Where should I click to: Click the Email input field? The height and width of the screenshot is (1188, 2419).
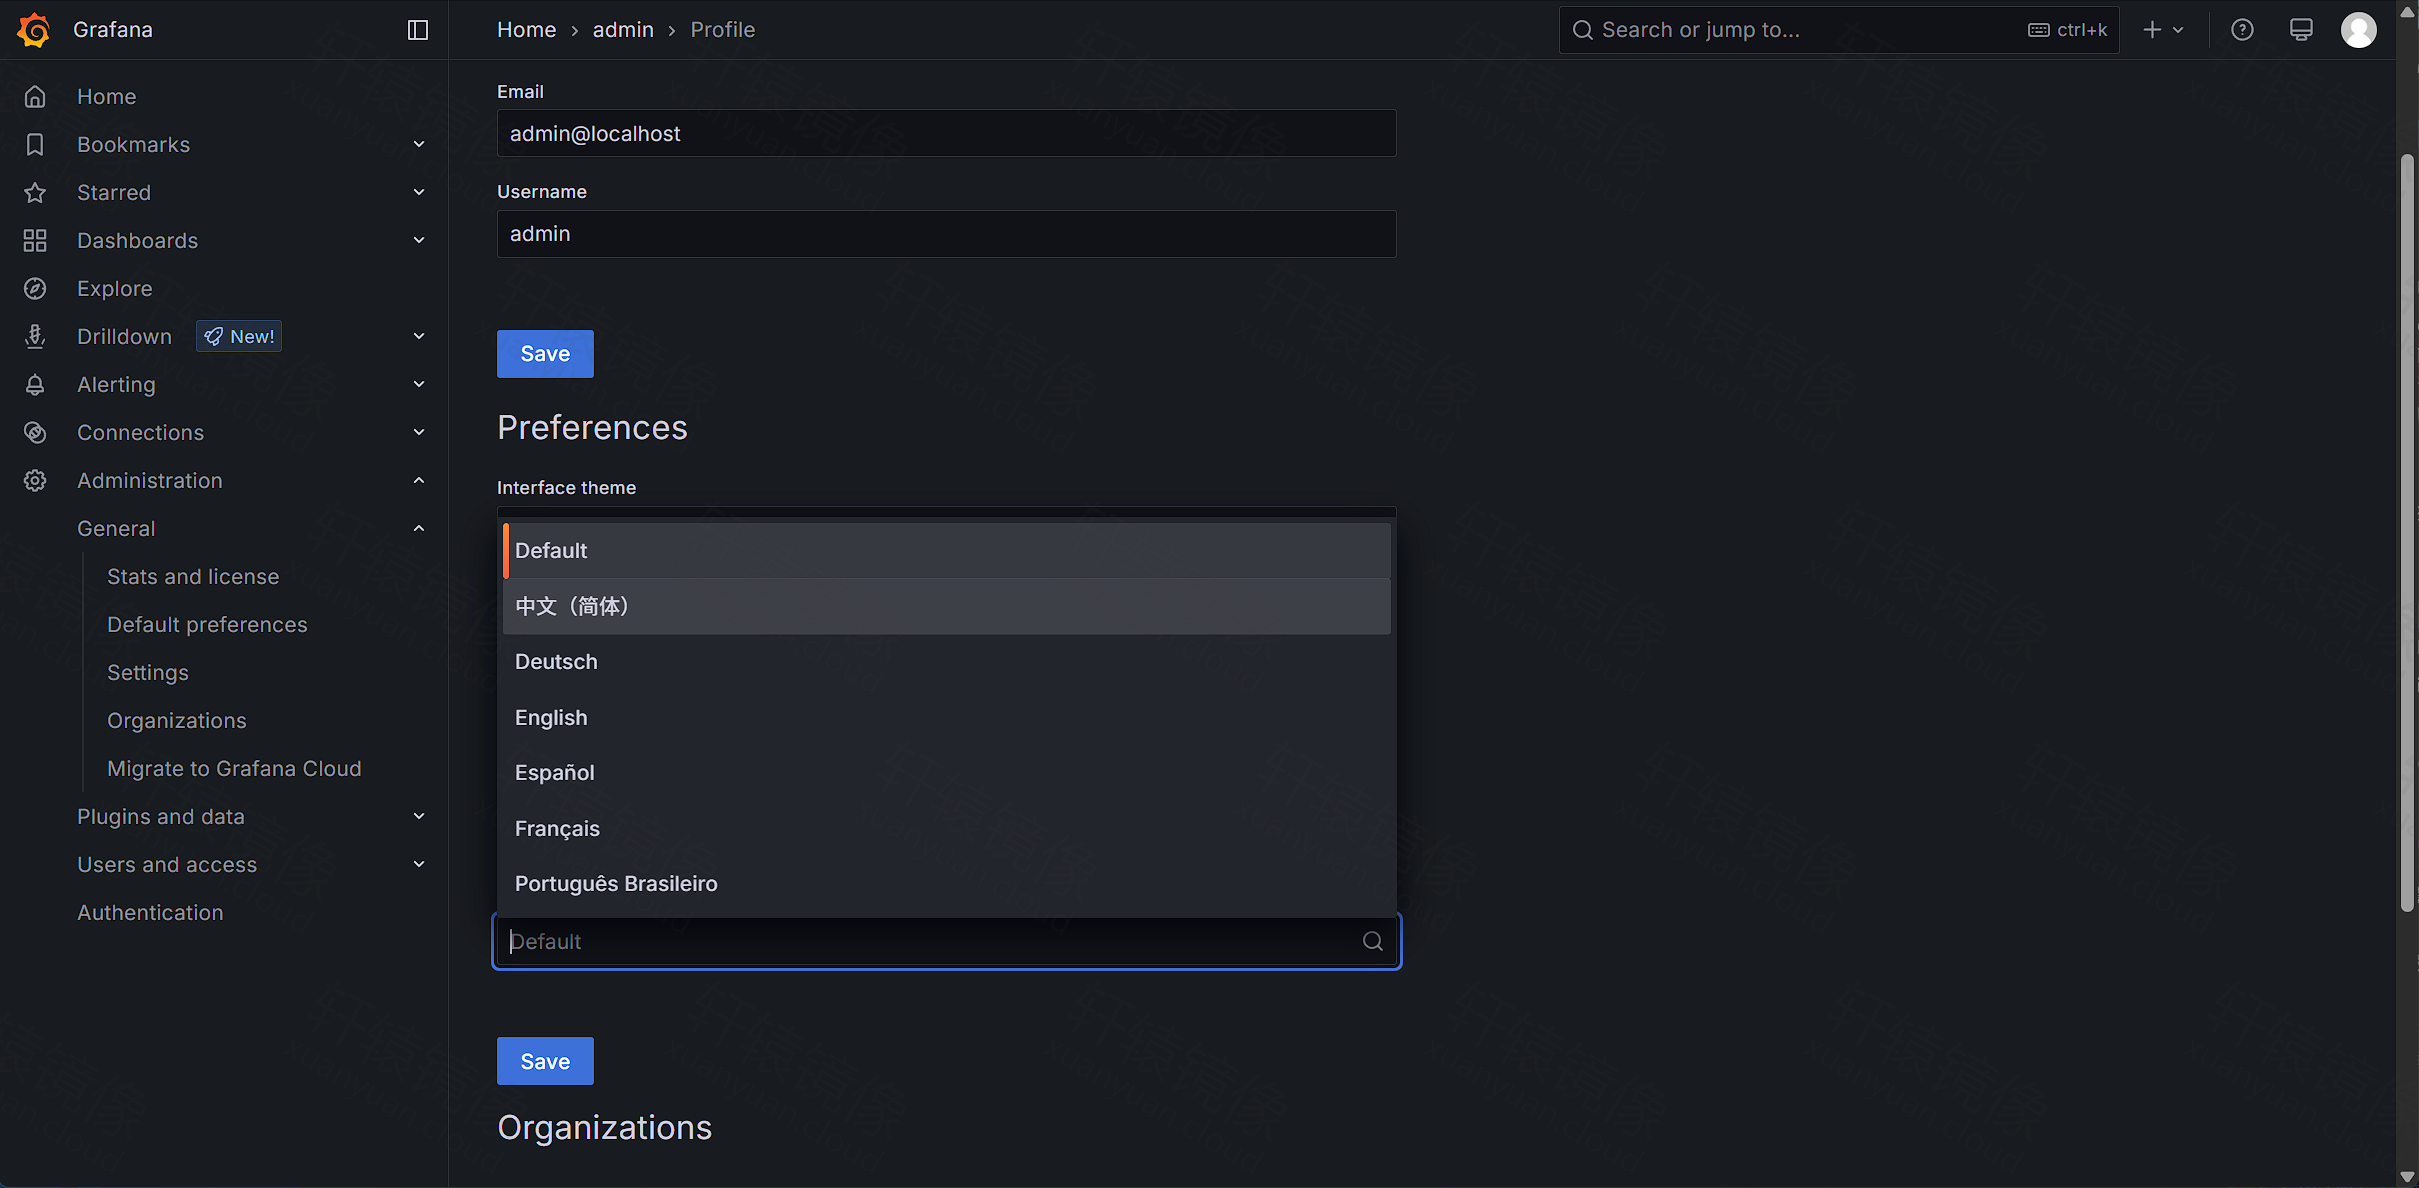(x=946, y=133)
